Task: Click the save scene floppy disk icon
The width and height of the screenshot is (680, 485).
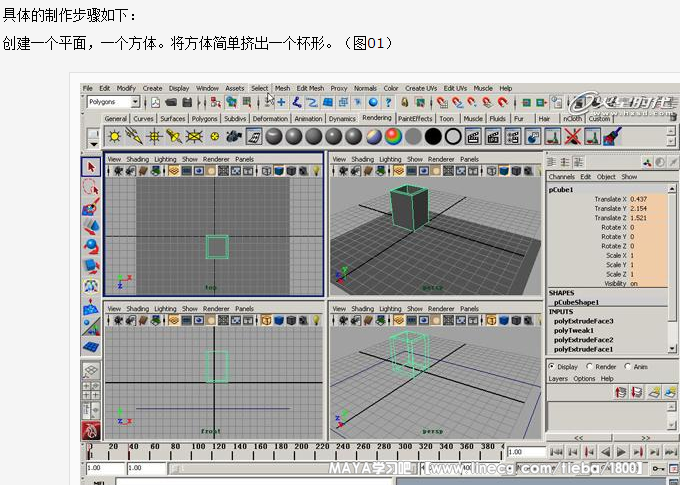Action: tap(187, 102)
